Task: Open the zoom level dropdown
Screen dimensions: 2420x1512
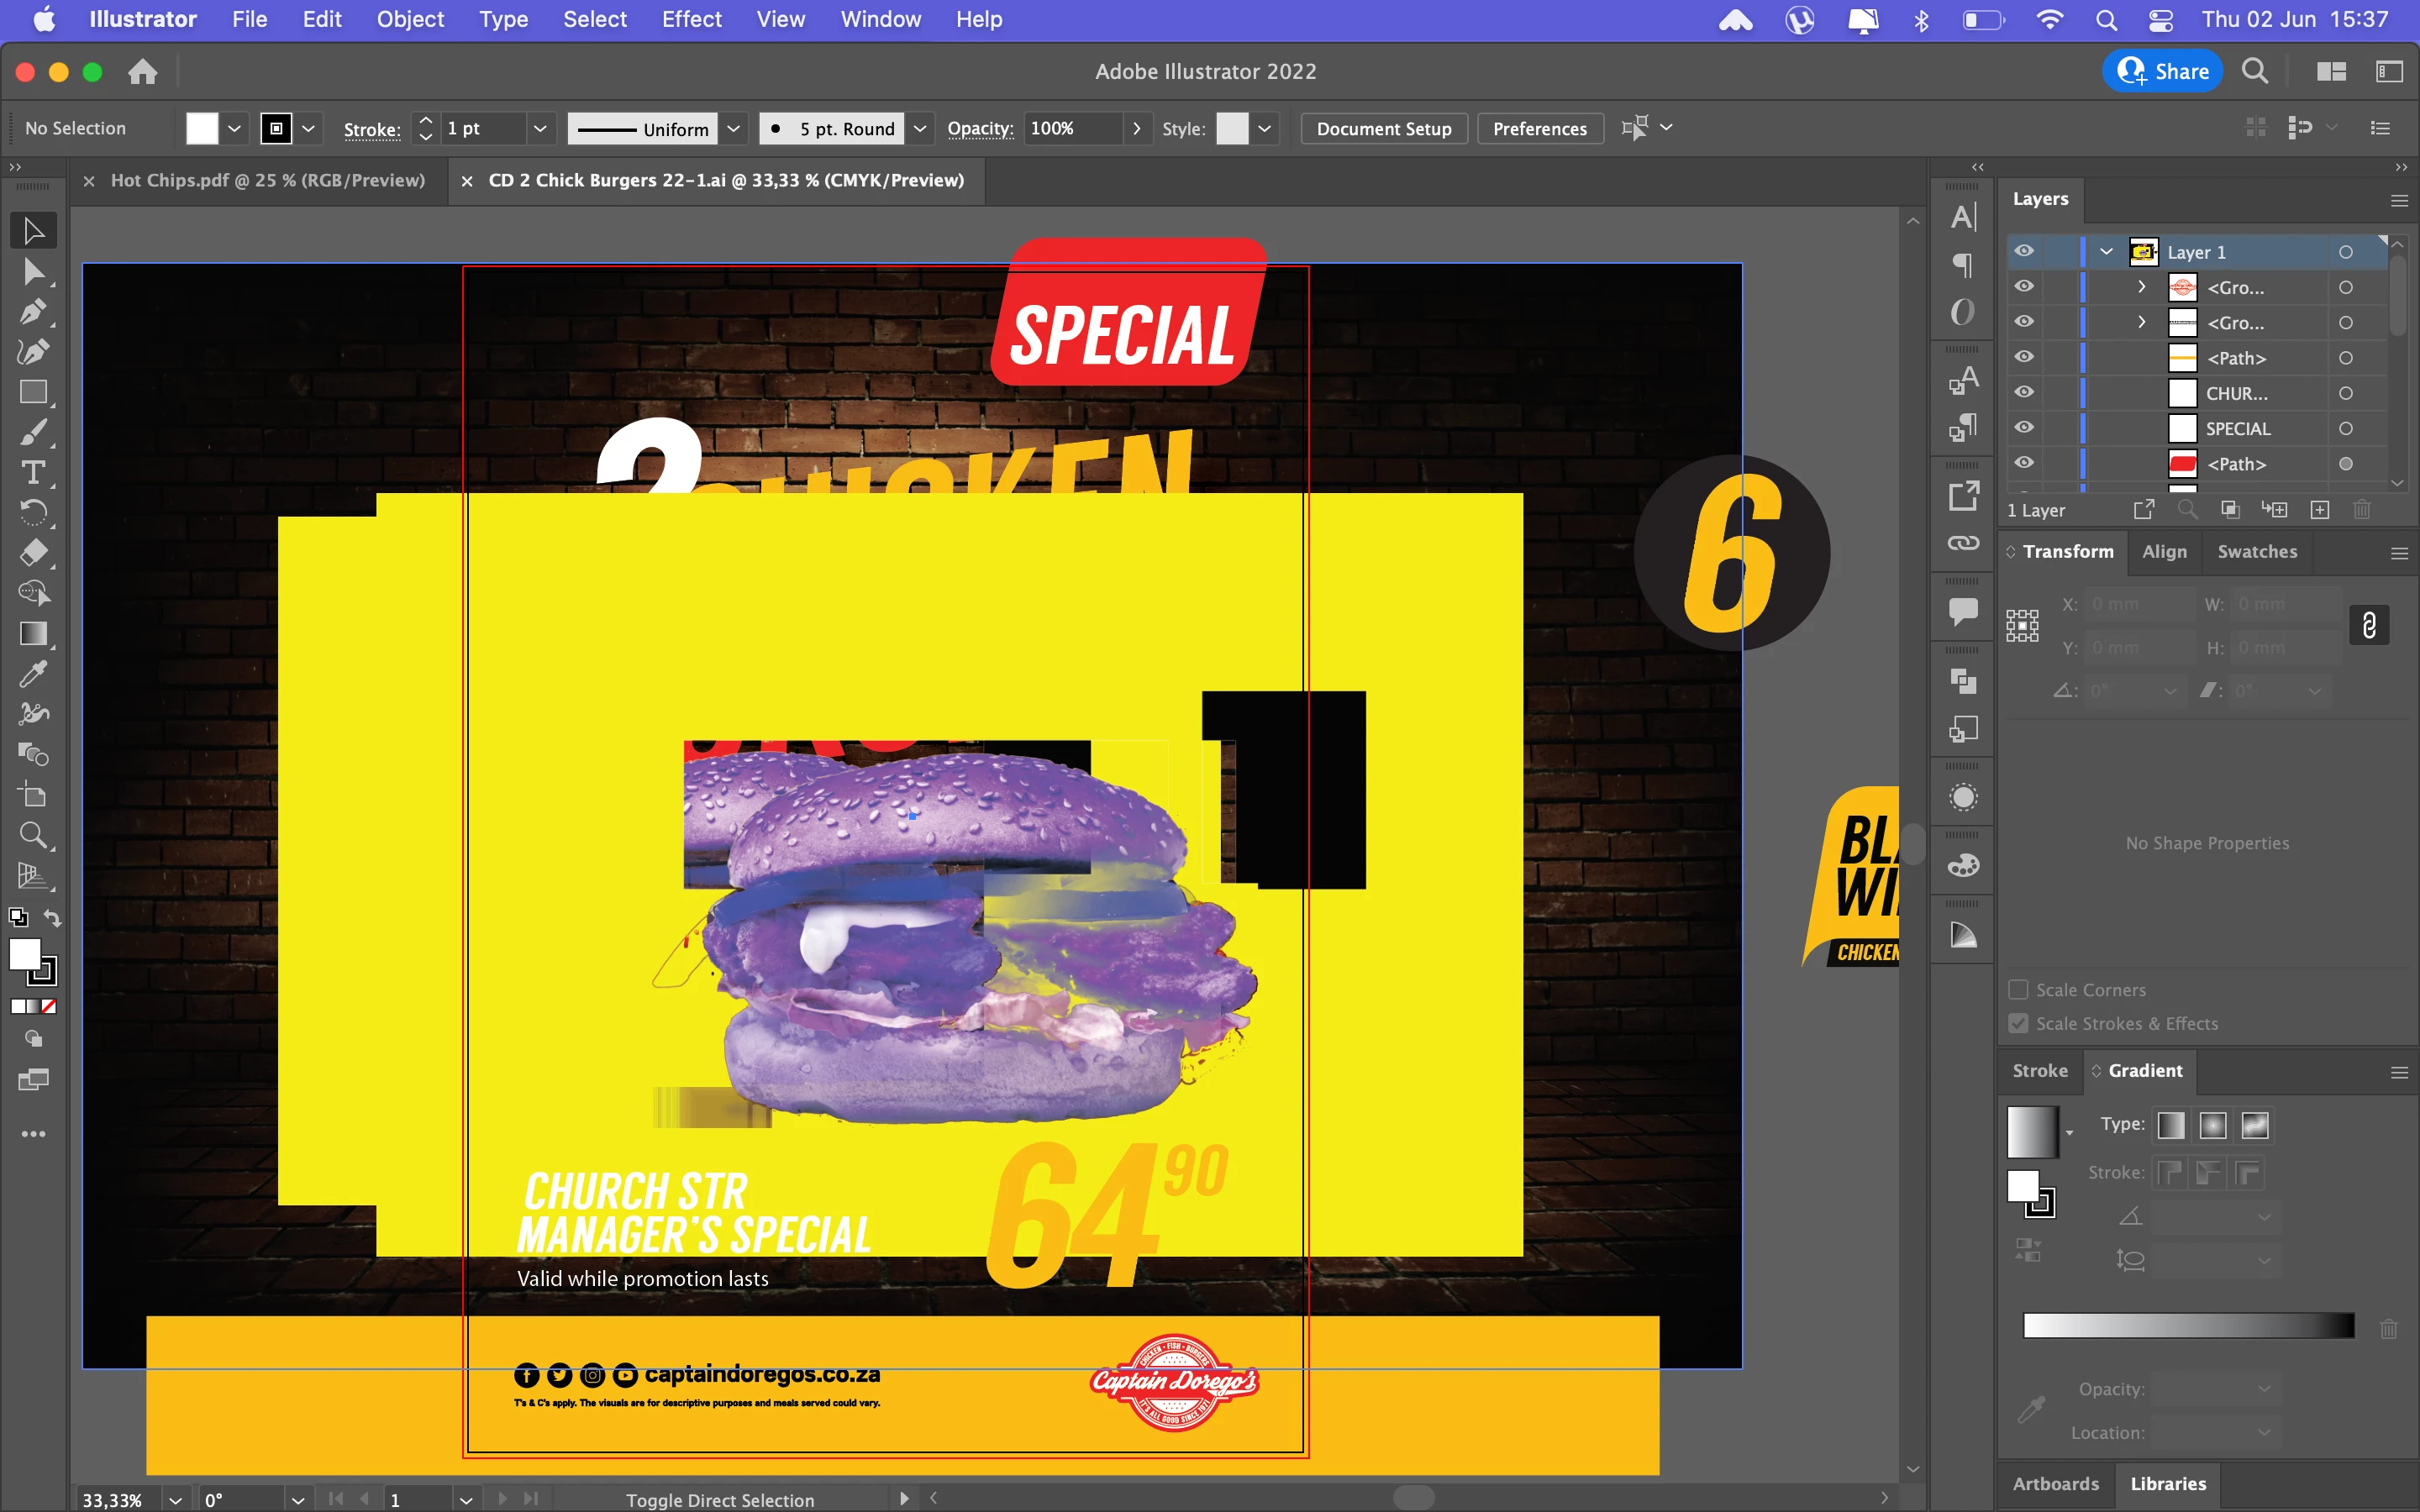Action: click(x=176, y=1499)
